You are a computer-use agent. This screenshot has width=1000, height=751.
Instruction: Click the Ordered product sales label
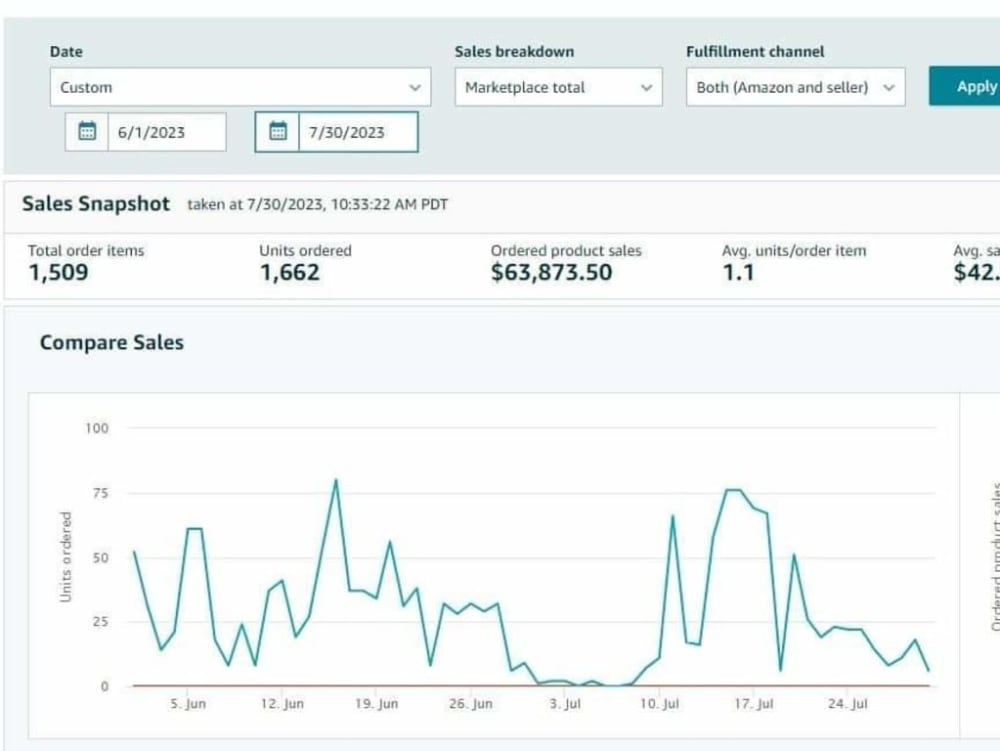(x=566, y=251)
